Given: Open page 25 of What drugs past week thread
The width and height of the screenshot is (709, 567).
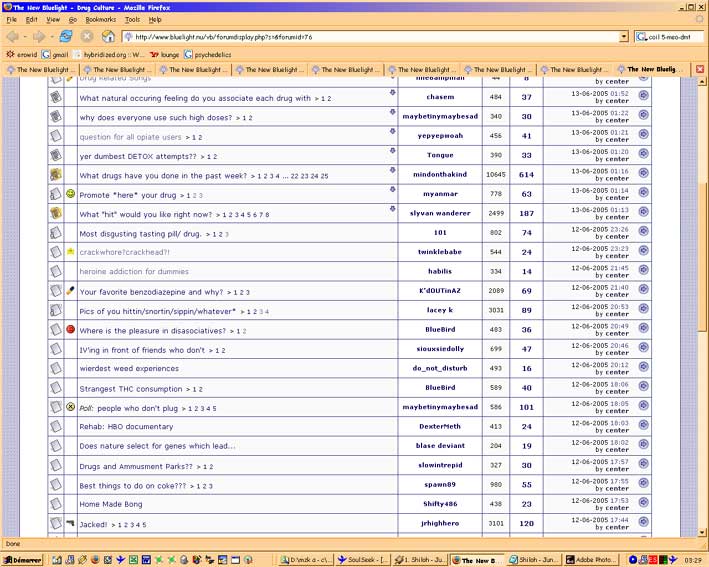Looking at the screenshot, I should [x=324, y=176].
